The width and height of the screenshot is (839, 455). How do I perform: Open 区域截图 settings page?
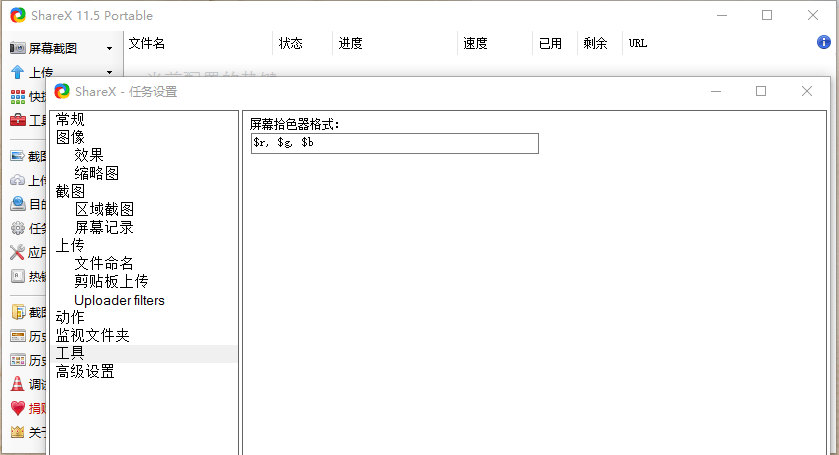click(x=104, y=209)
